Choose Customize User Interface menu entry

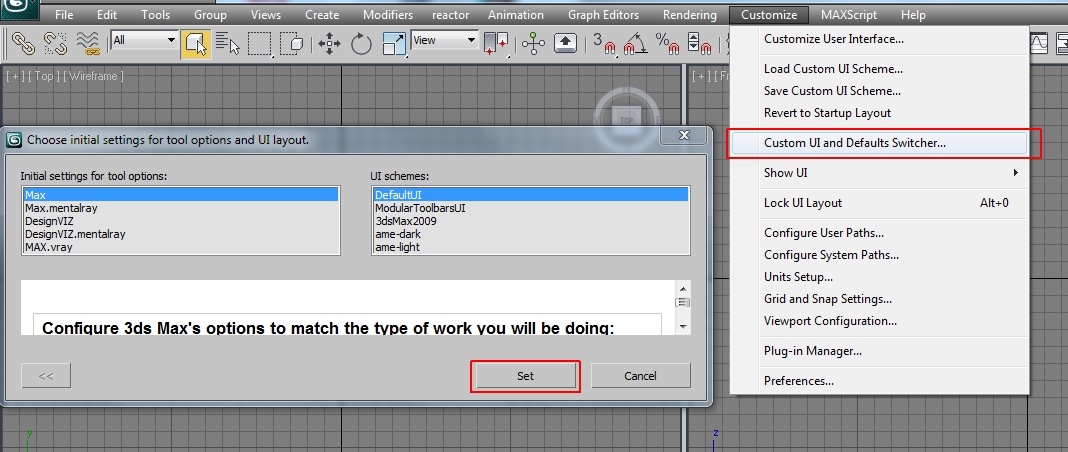(x=879, y=39)
